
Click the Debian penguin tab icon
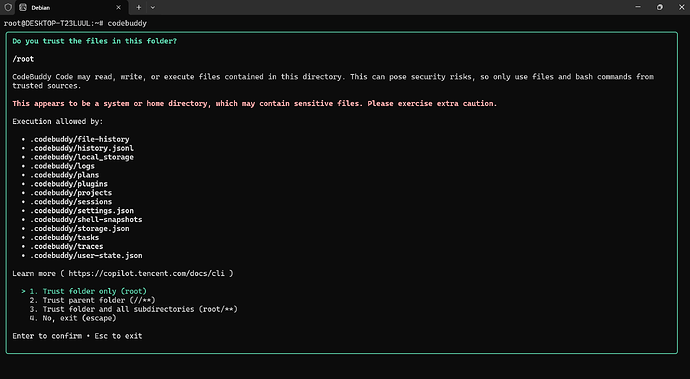23,7
